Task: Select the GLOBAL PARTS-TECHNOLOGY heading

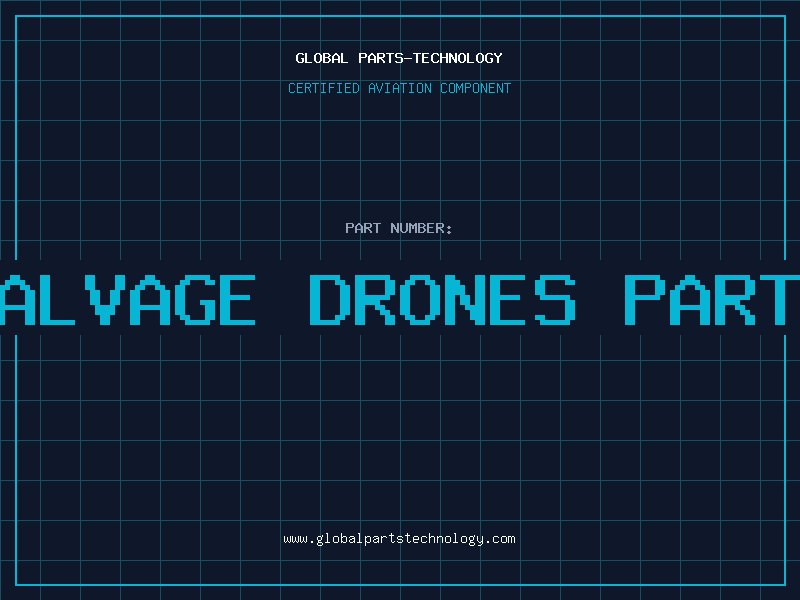Action: point(399,58)
